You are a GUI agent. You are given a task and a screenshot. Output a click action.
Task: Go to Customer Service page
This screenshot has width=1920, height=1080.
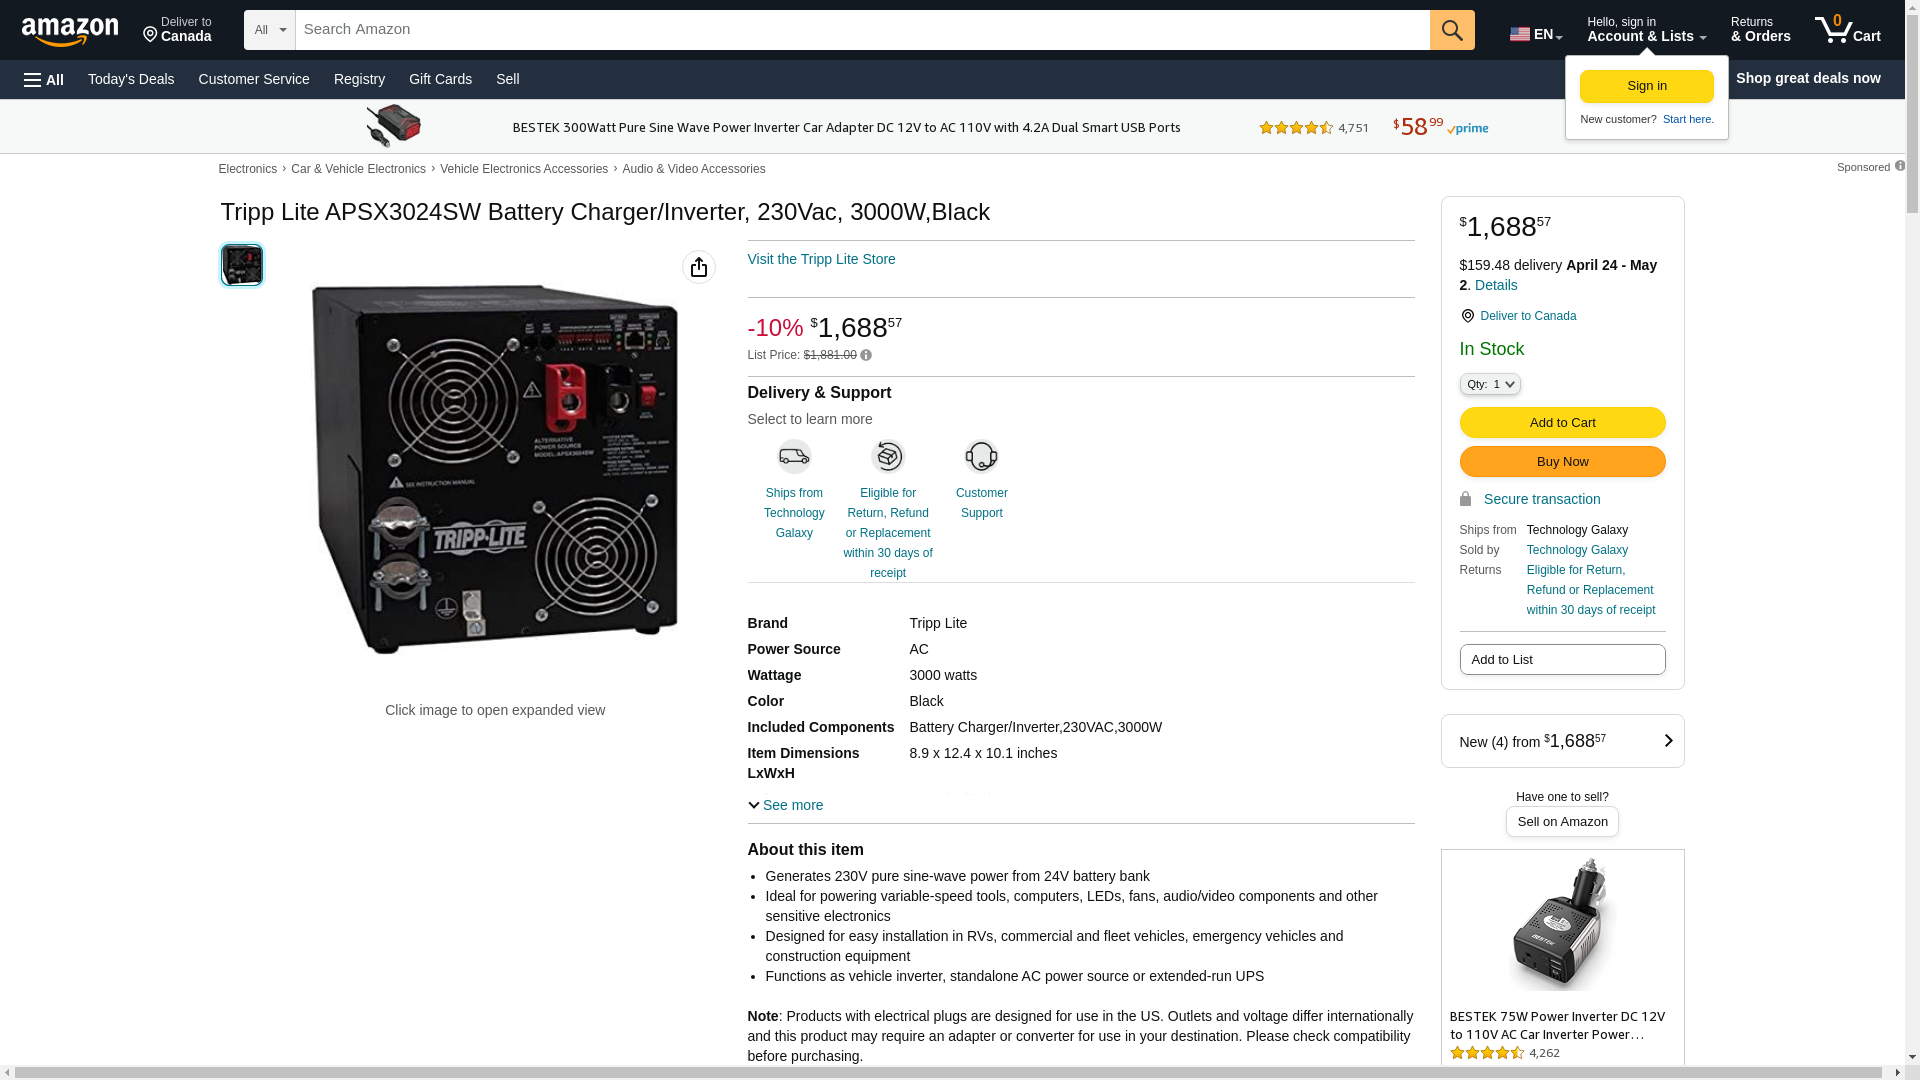point(254,79)
